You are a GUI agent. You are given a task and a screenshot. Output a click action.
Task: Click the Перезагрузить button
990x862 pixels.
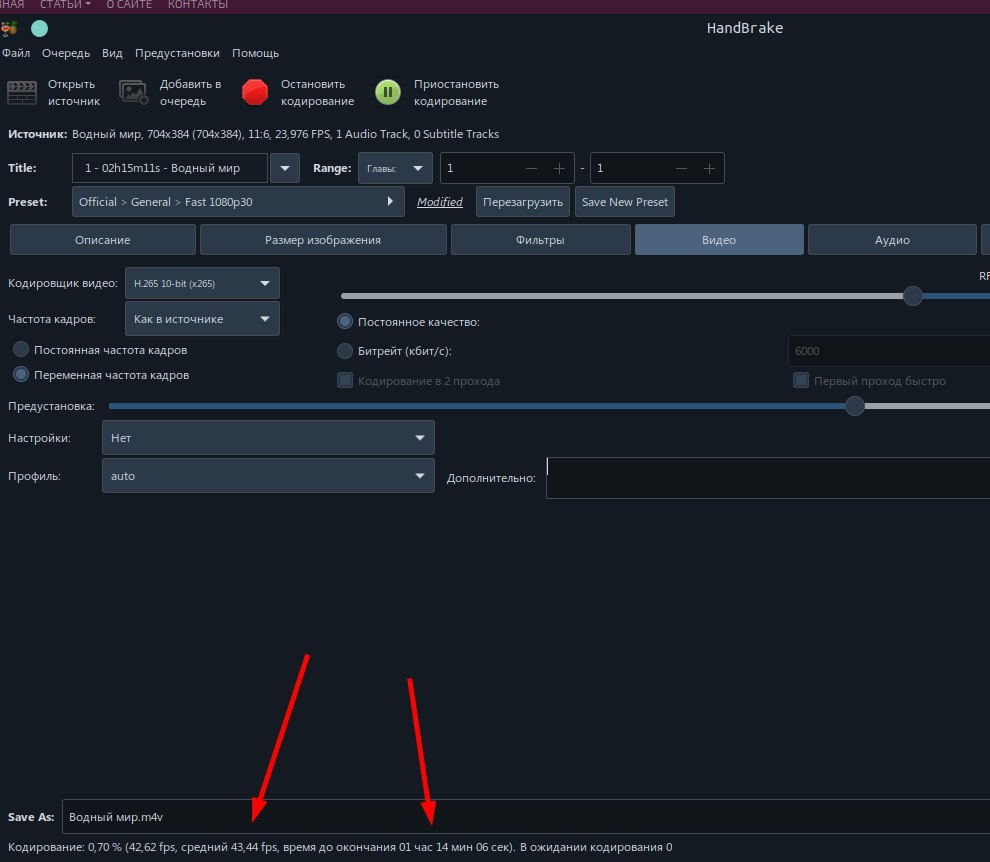(x=523, y=202)
